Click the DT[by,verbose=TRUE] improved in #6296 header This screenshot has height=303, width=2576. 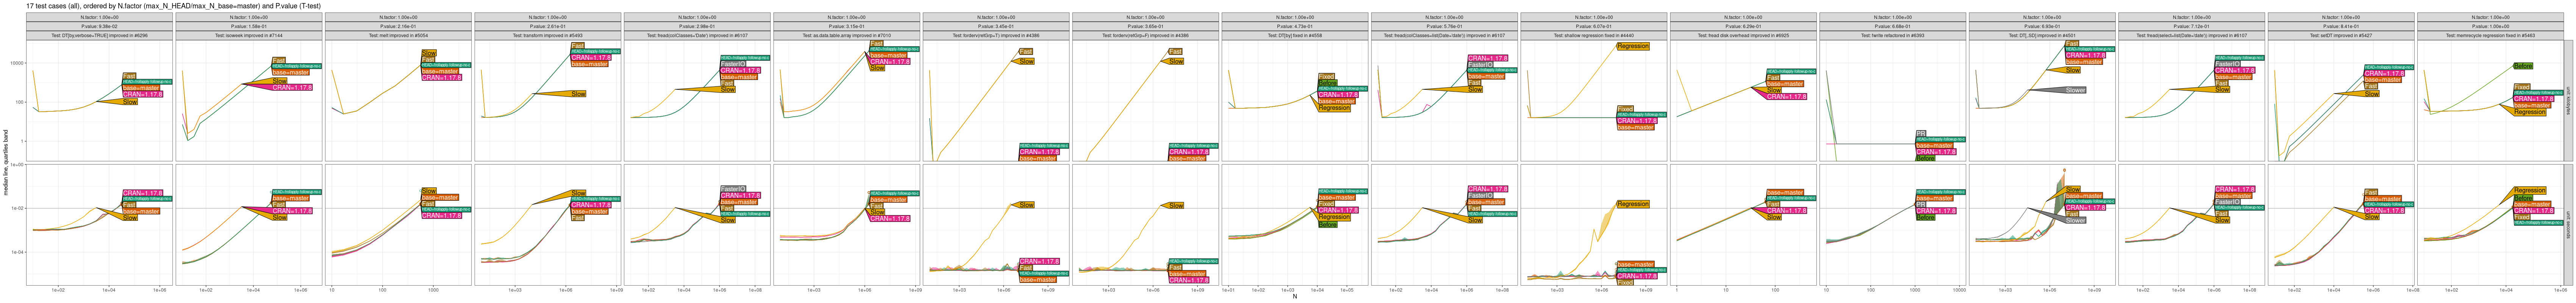tap(99, 35)
